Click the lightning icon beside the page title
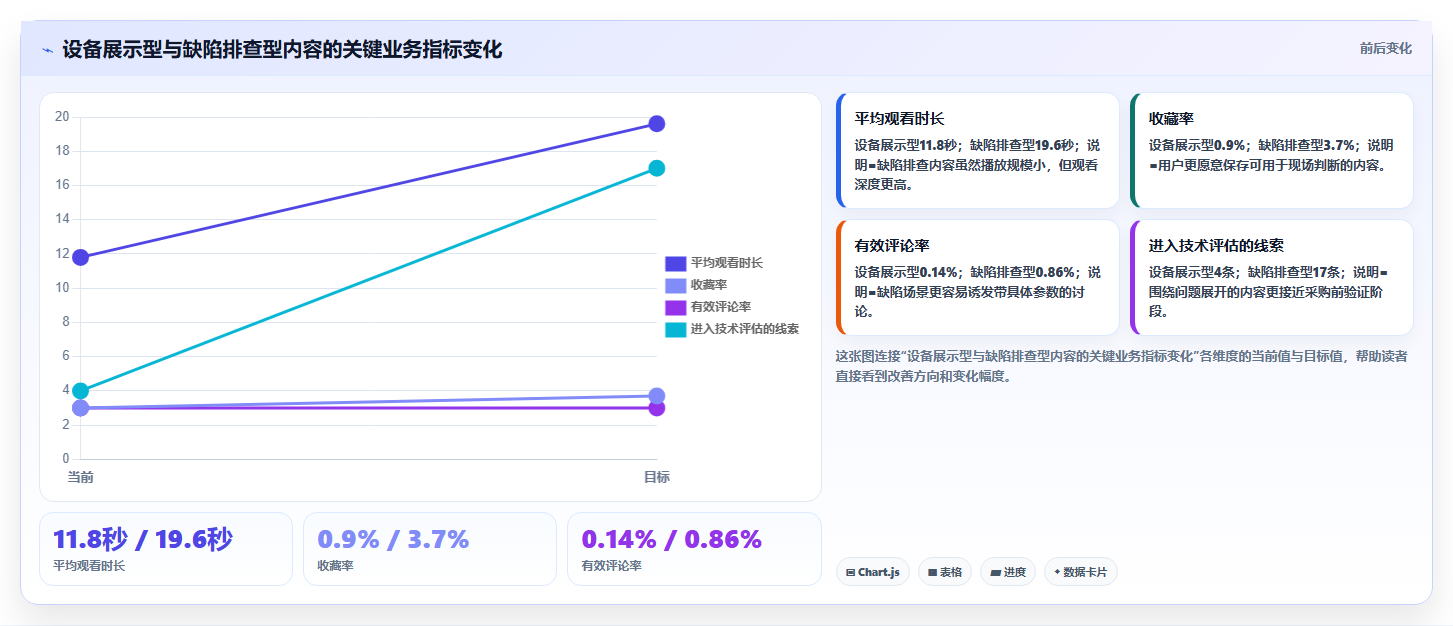 [x=47, y=50]
